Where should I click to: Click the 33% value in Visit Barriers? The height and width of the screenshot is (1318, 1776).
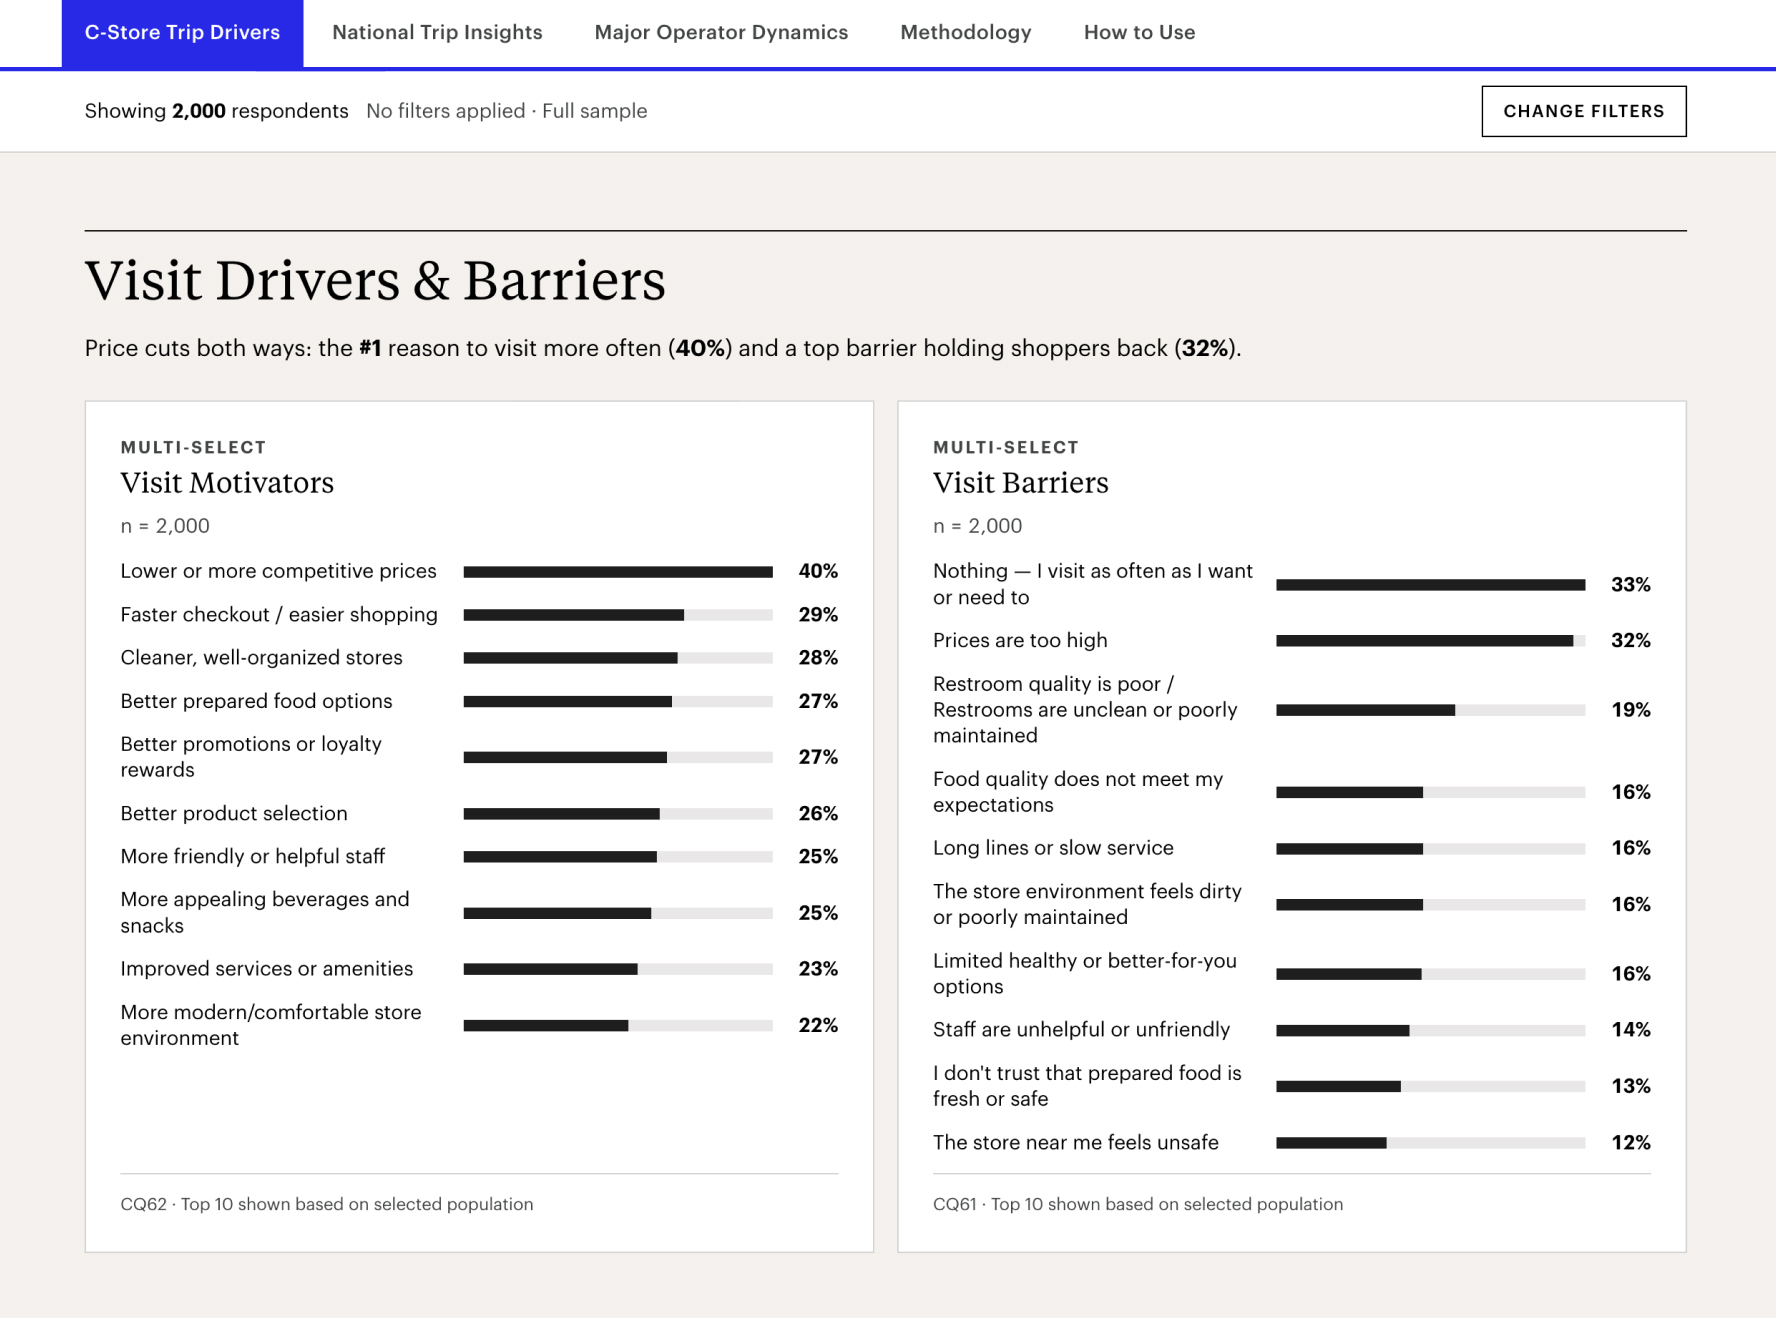click(1630, 585)
